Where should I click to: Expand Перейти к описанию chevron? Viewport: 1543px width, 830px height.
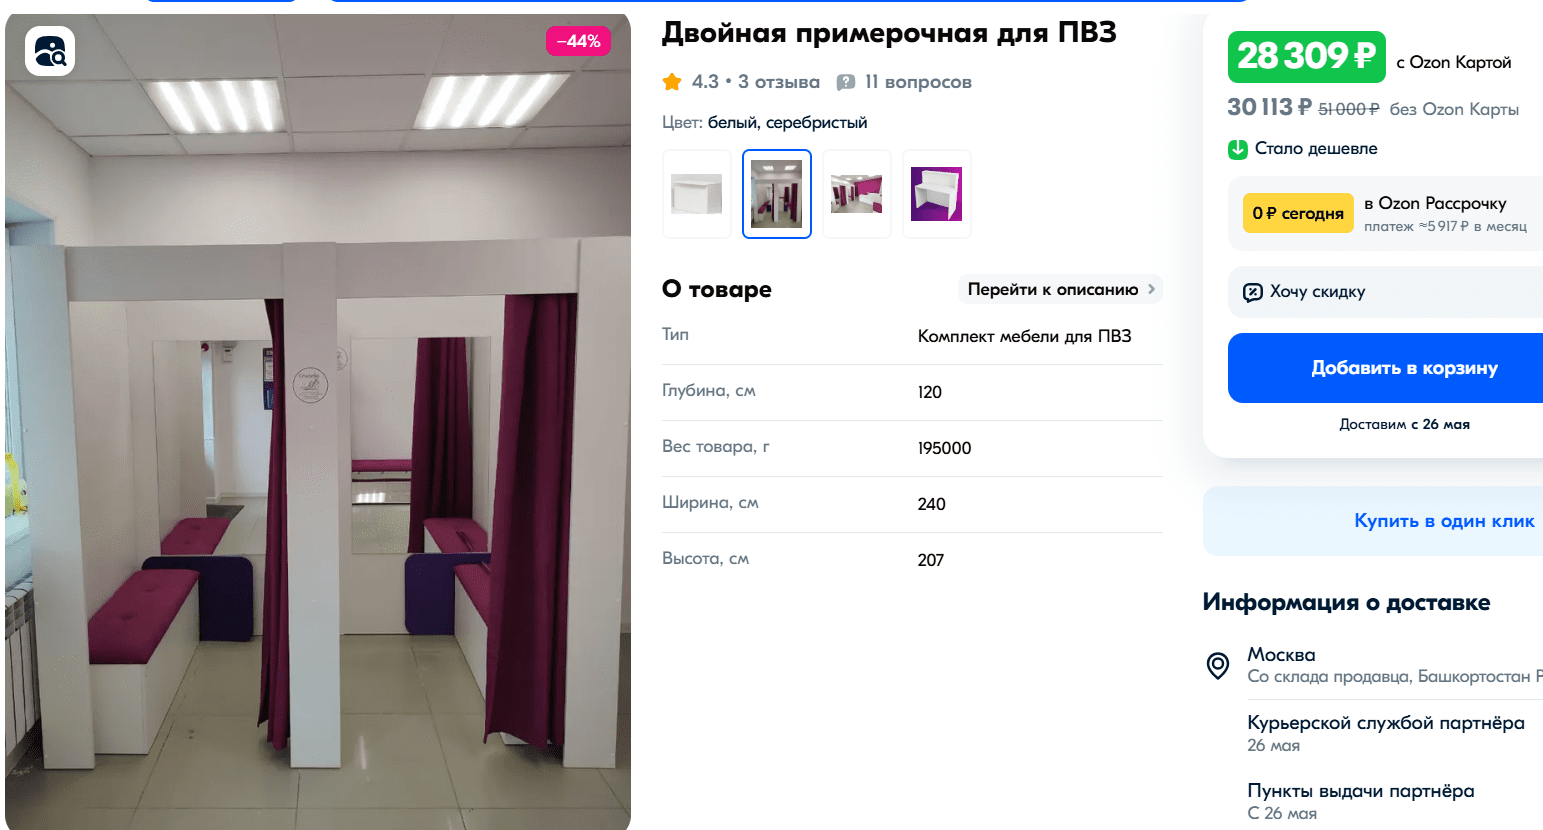point(1151,289)
